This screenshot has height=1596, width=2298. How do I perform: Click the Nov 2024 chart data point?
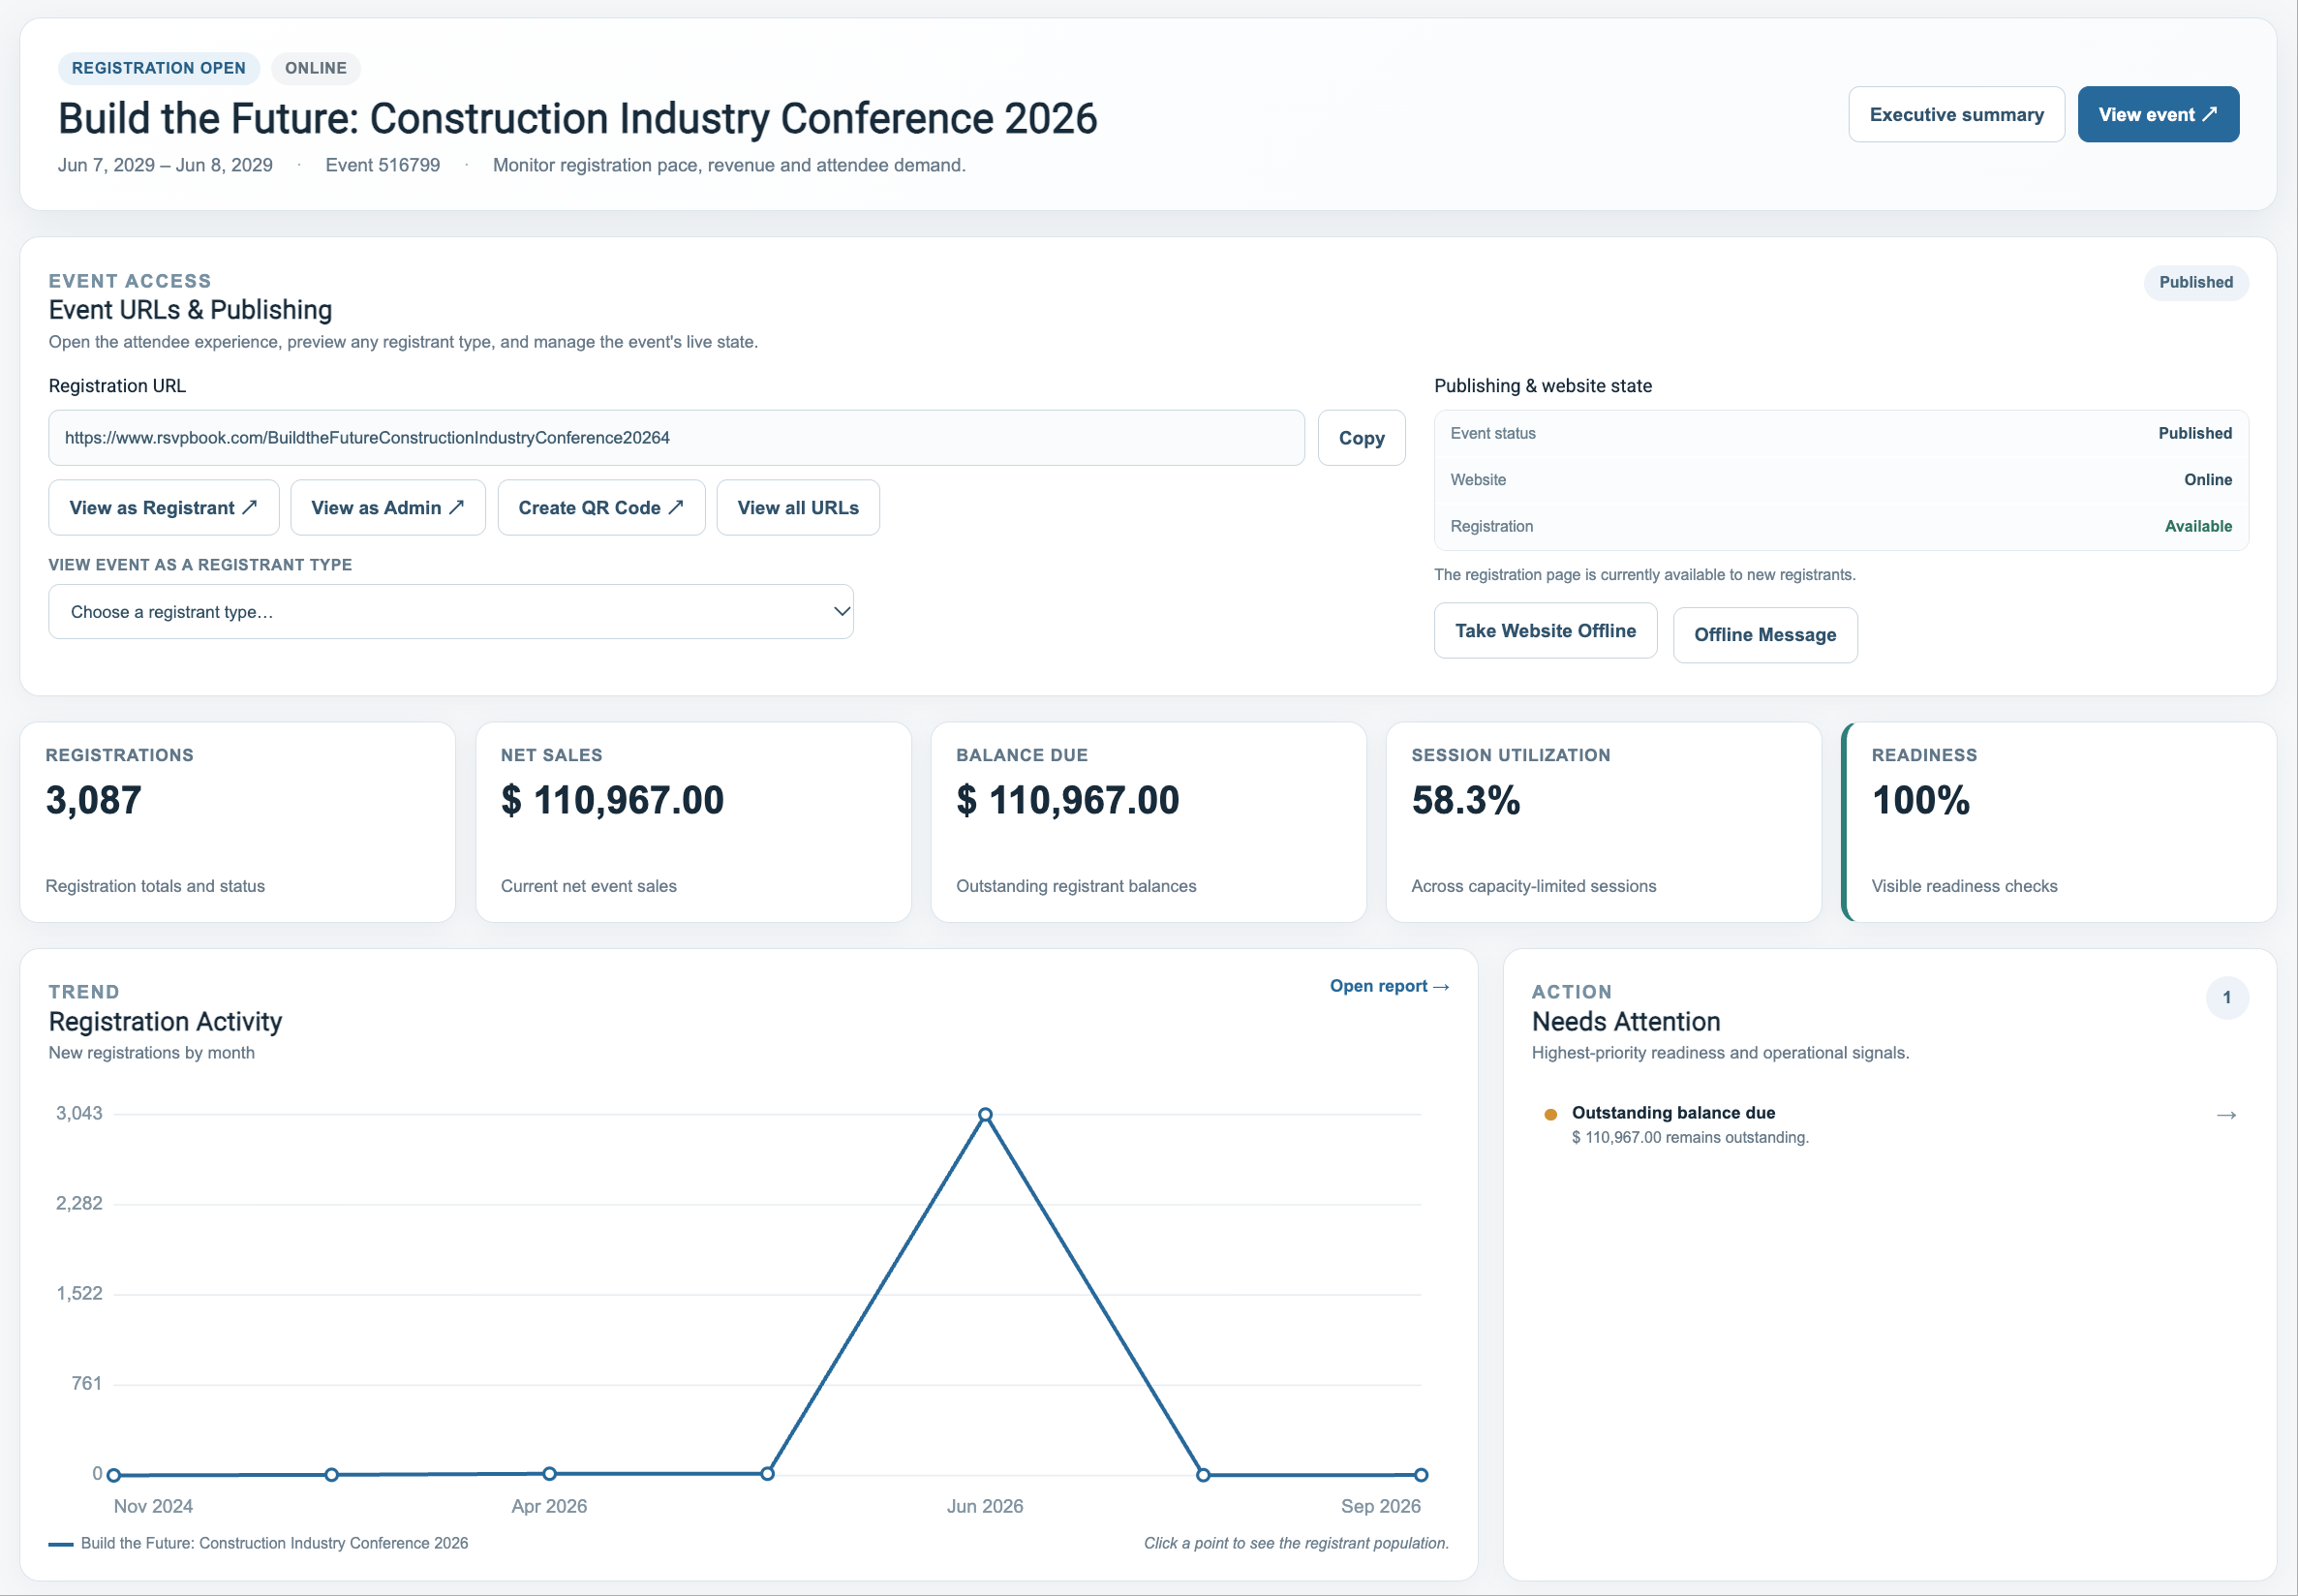coord(114,1475)
